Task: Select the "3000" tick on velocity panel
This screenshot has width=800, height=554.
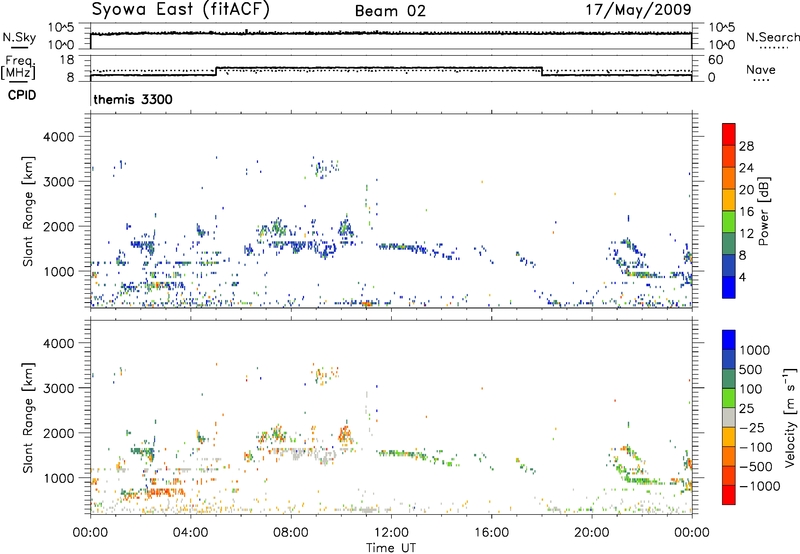Action: [59, 388]
